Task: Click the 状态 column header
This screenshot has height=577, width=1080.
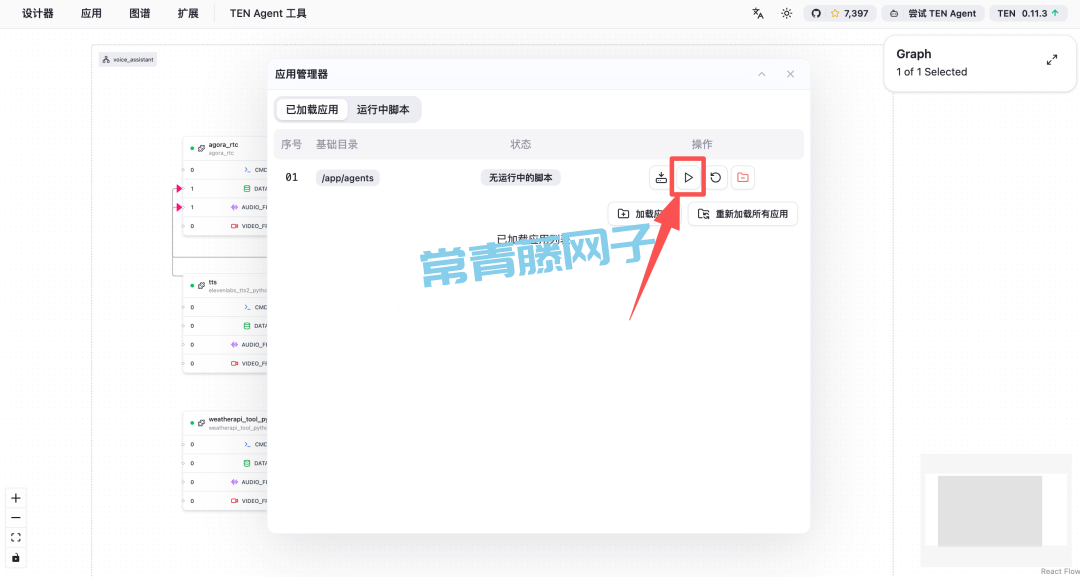Action: pos(521,145)
